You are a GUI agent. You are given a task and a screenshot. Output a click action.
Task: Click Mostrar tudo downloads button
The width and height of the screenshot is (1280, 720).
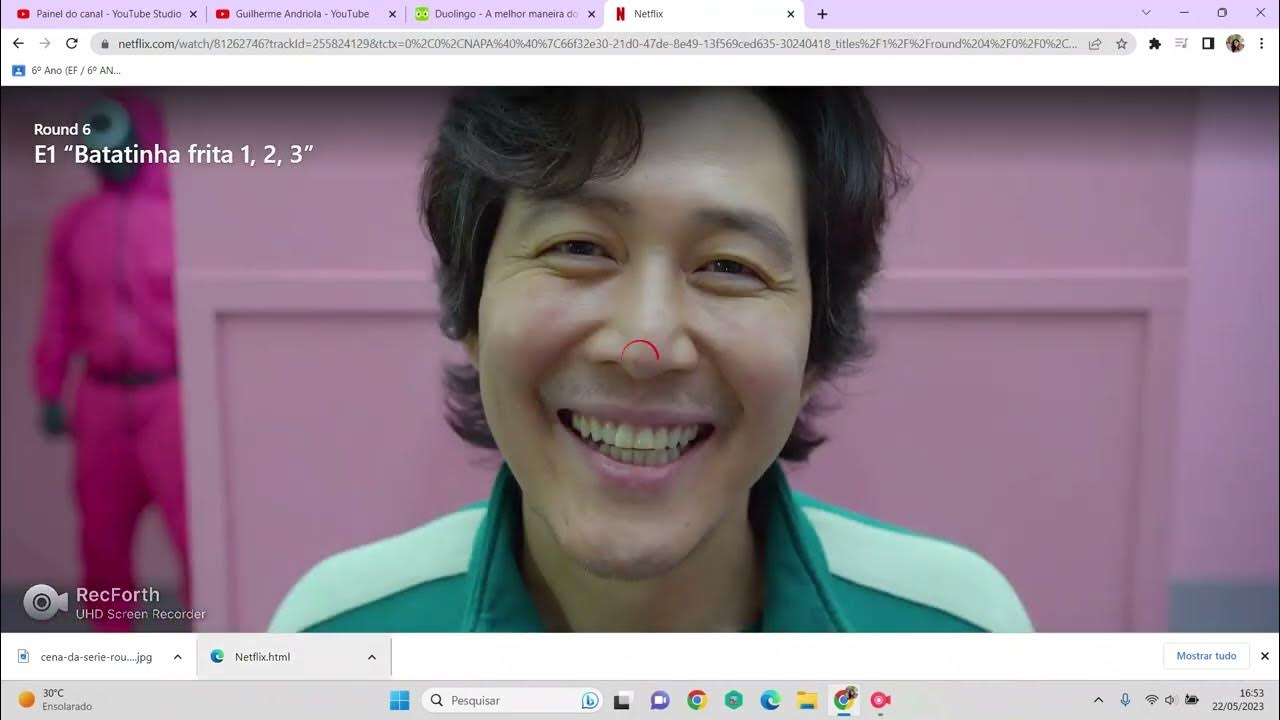(1206, 656)
